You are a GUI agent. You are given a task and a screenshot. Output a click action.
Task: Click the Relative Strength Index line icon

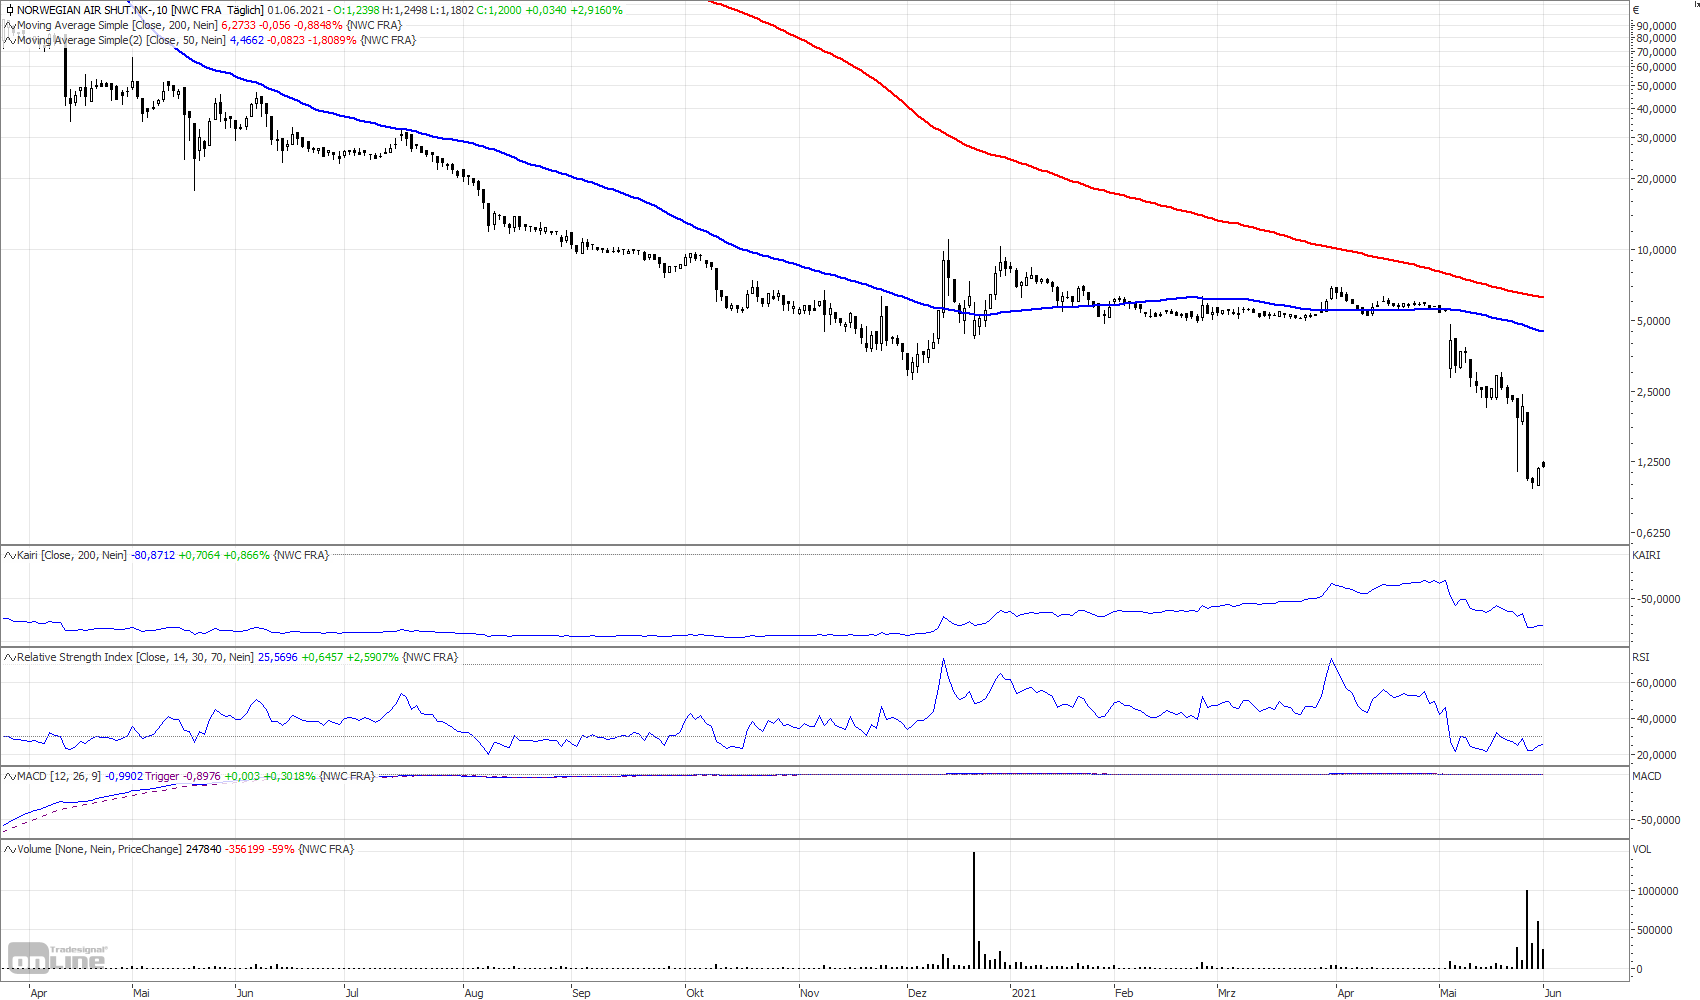click(10, 657)
